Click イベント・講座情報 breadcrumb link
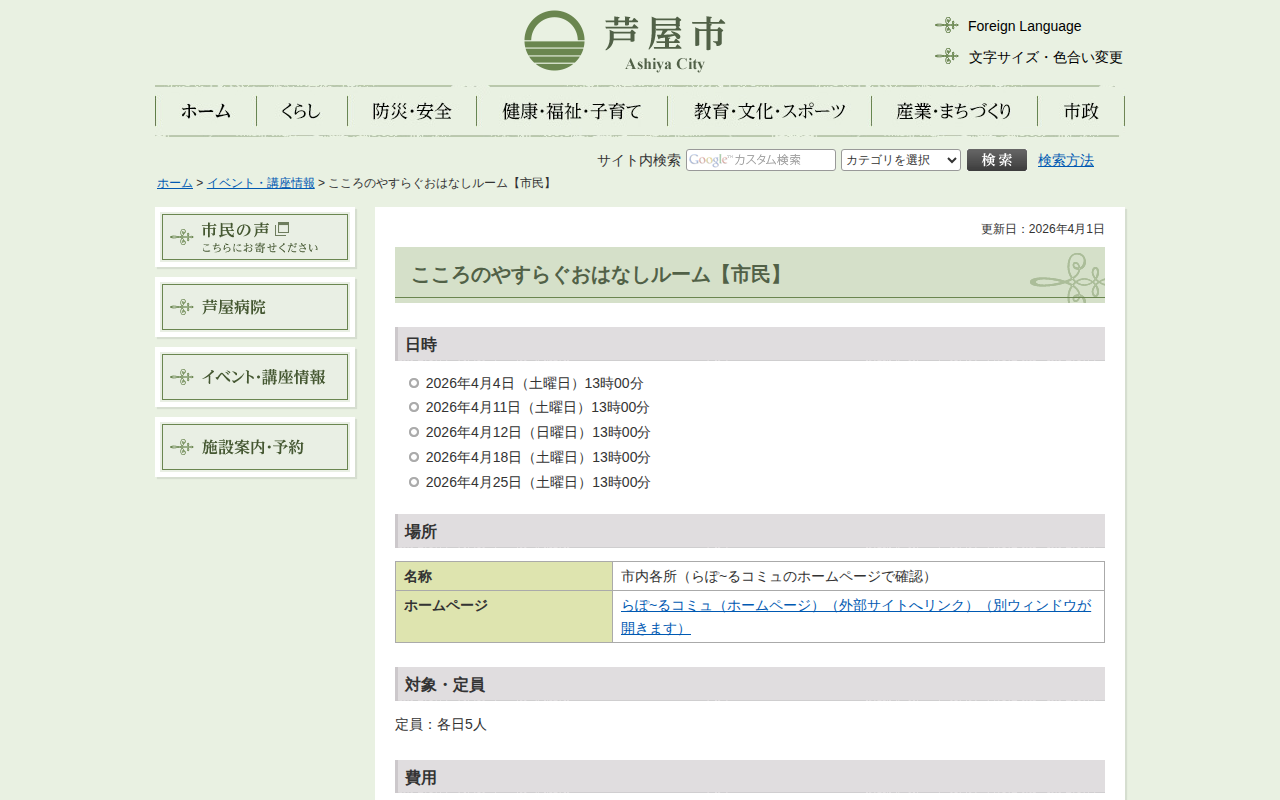 point(260,183)
